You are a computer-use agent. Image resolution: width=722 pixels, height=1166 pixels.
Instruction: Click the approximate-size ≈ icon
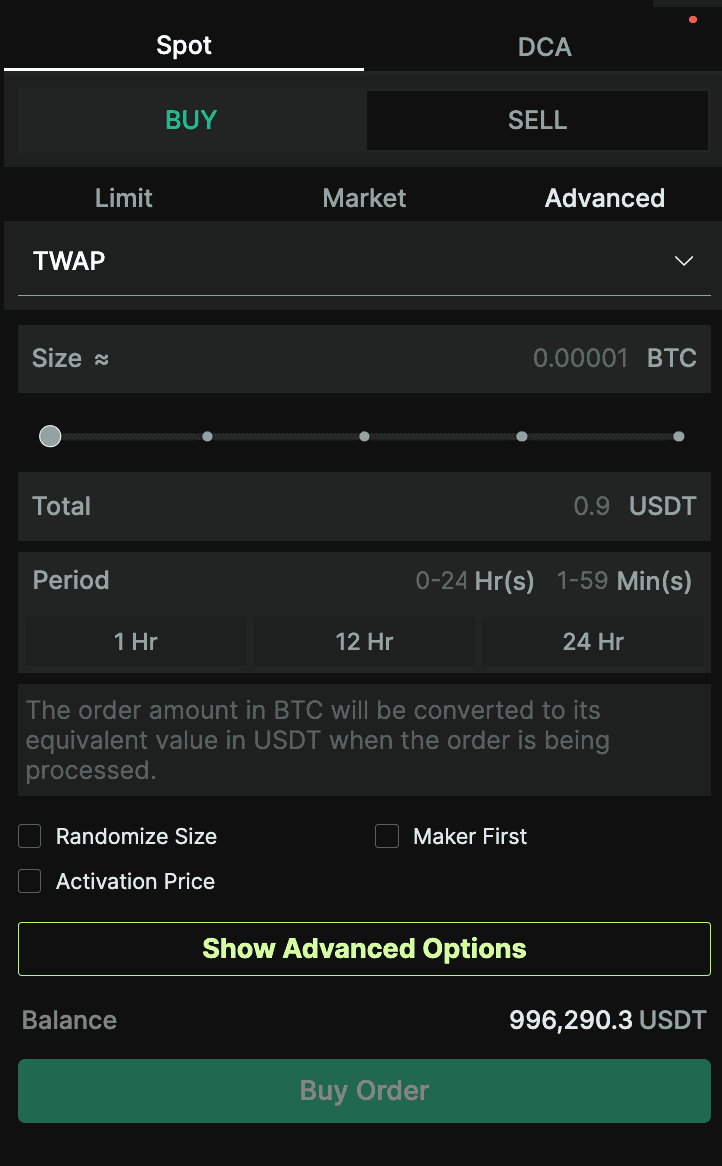pos(102,360)
